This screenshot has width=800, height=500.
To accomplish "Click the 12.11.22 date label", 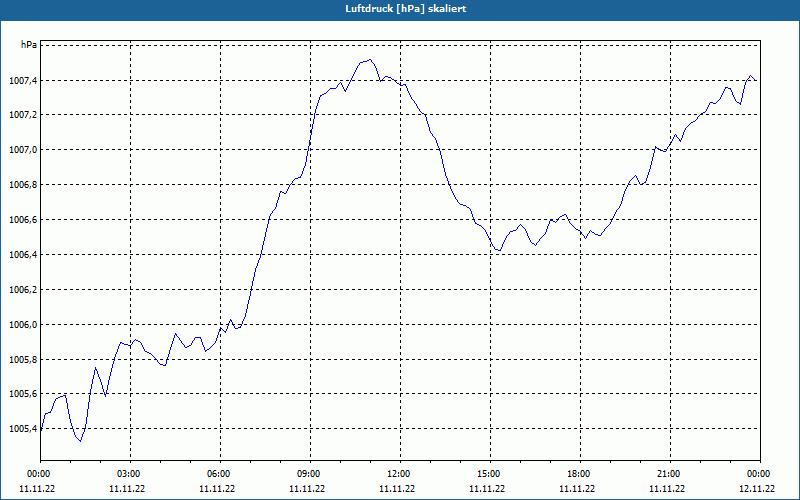I will click(757, 488).
